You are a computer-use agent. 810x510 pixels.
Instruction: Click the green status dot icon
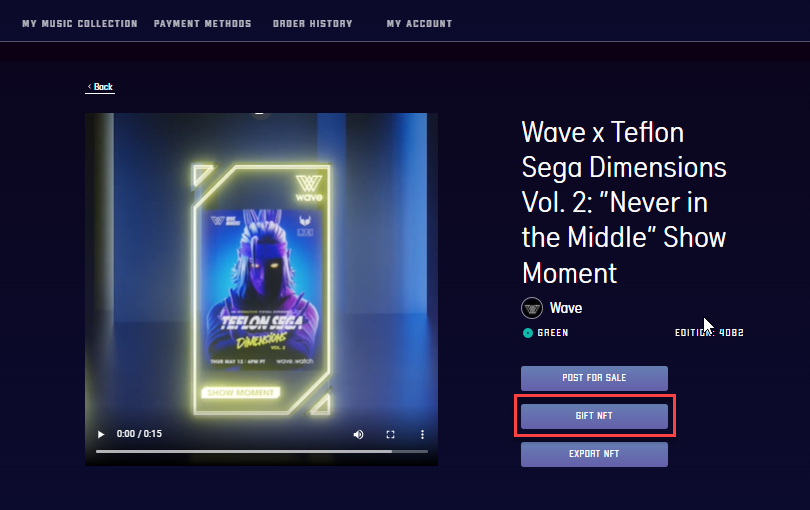coord(527,333)
